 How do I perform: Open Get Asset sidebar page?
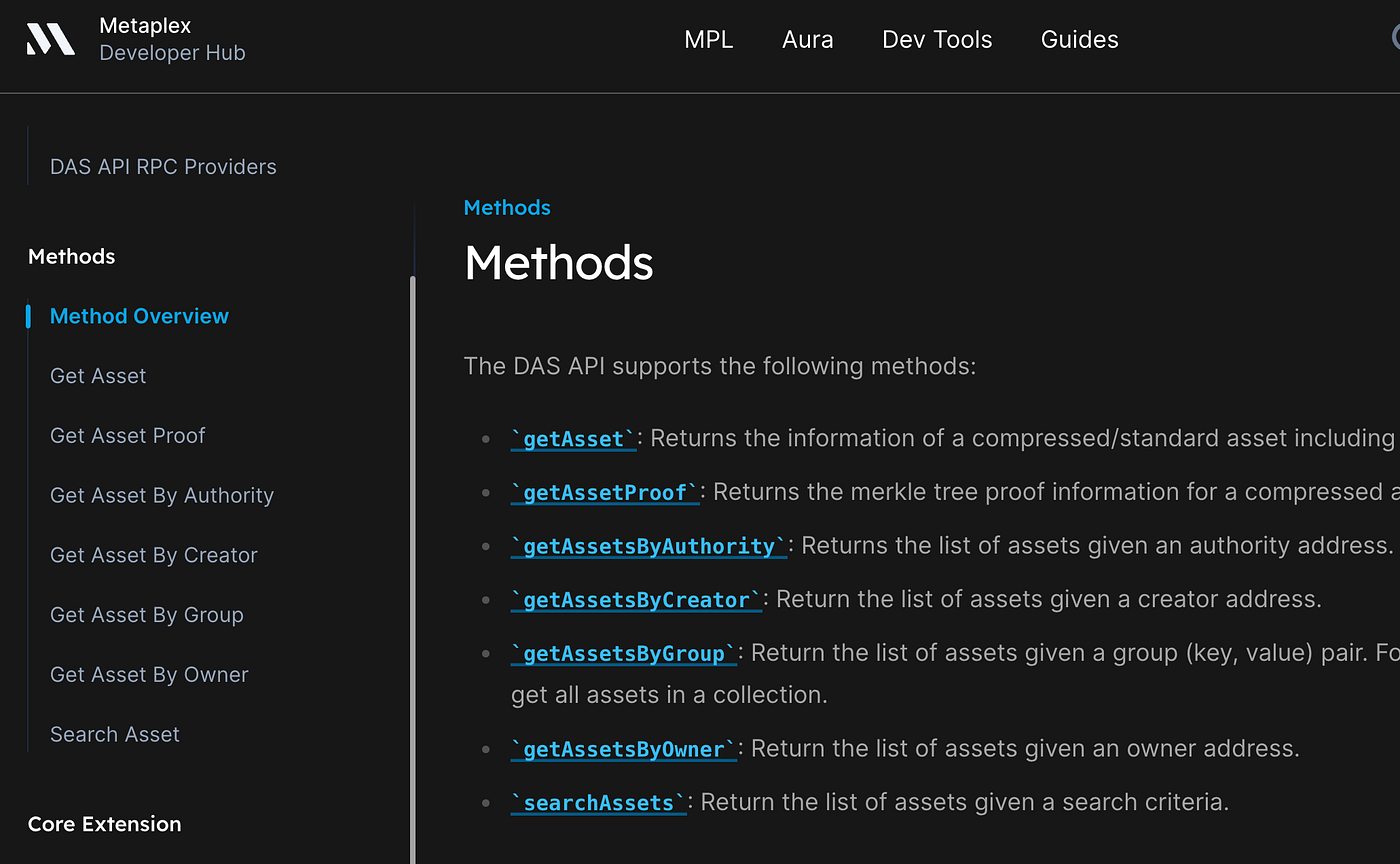[x=98, y=376]
